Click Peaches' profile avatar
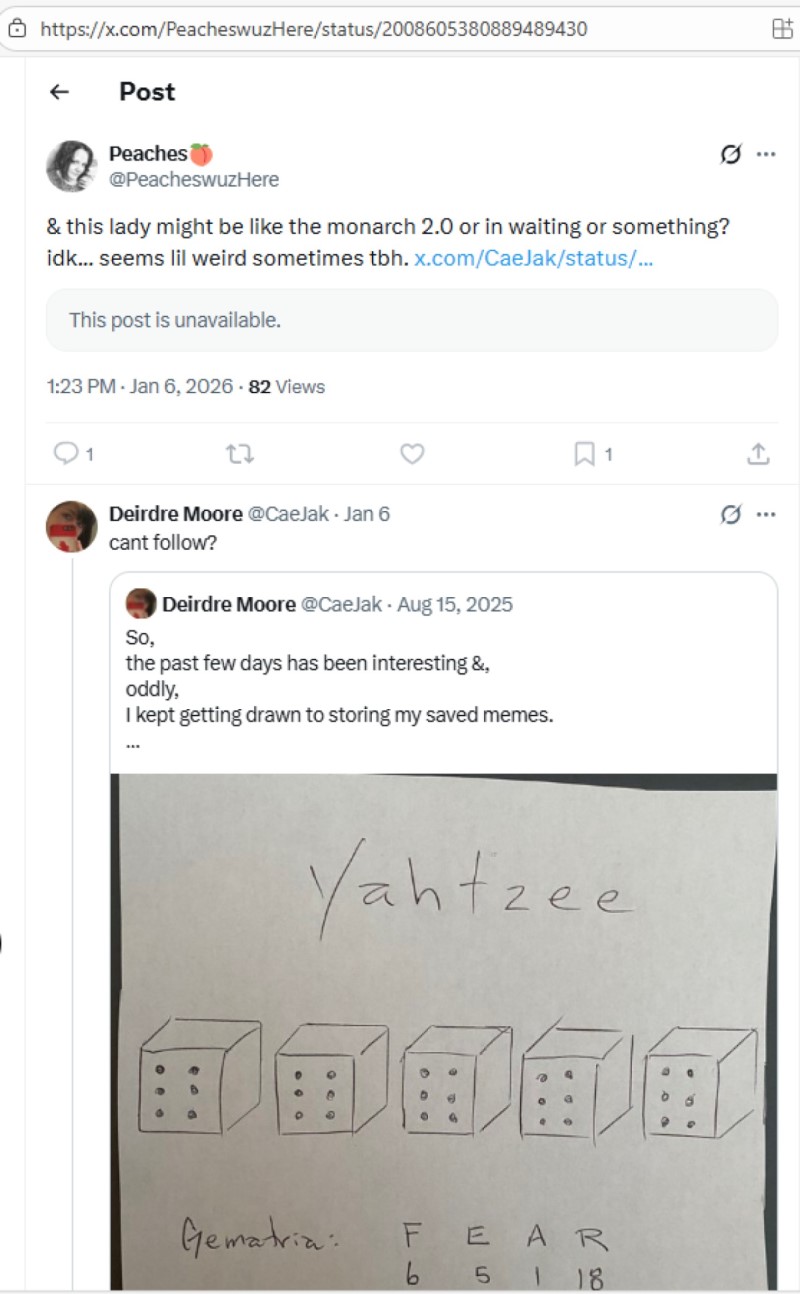Image resolution: width=800 pixels, height=1294 pixels. [x=71, y=166]
